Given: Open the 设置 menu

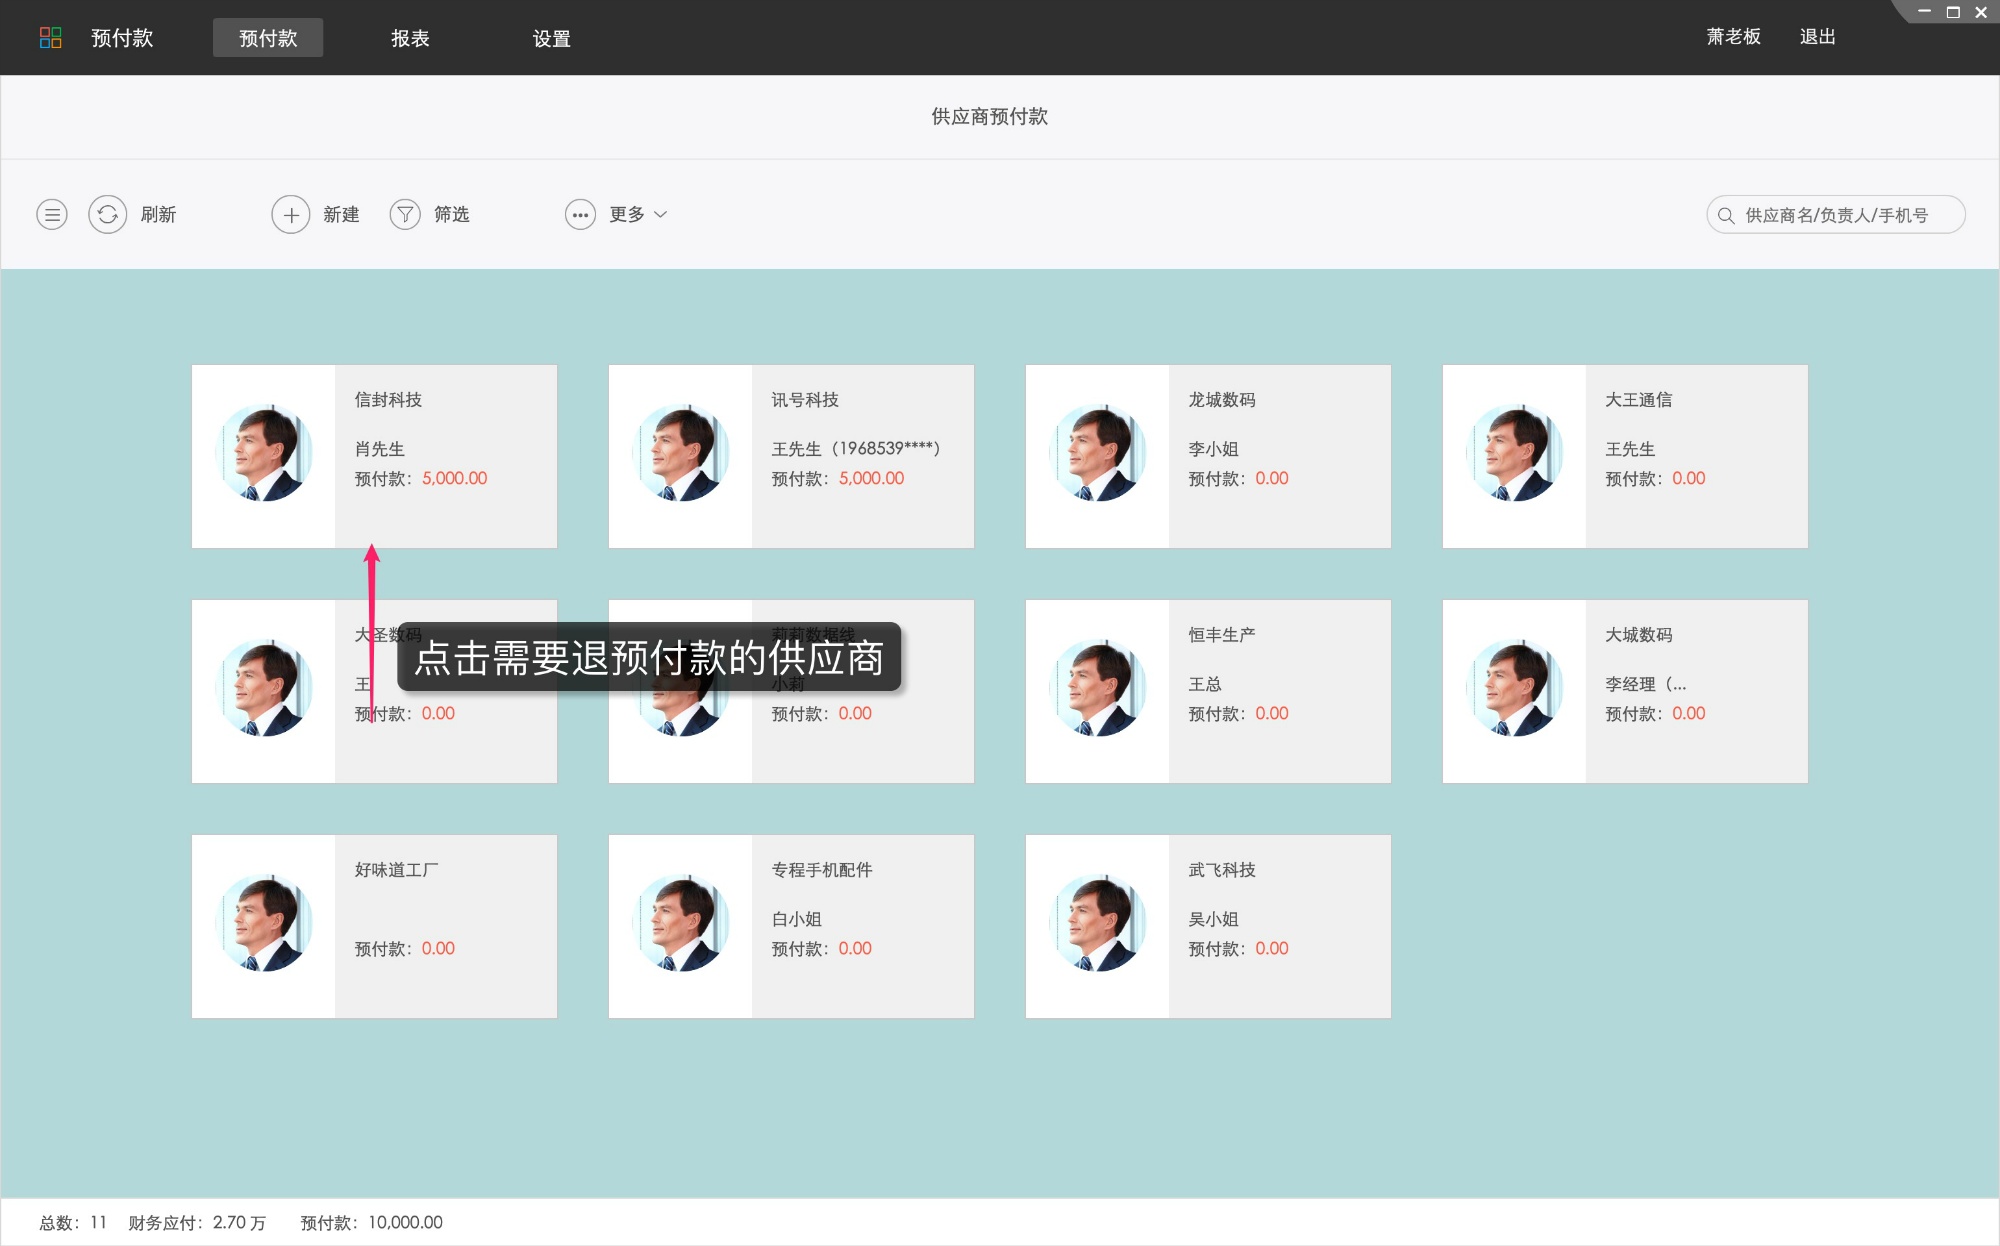Looking at the screenshot, I should click(x=552, y=37).
